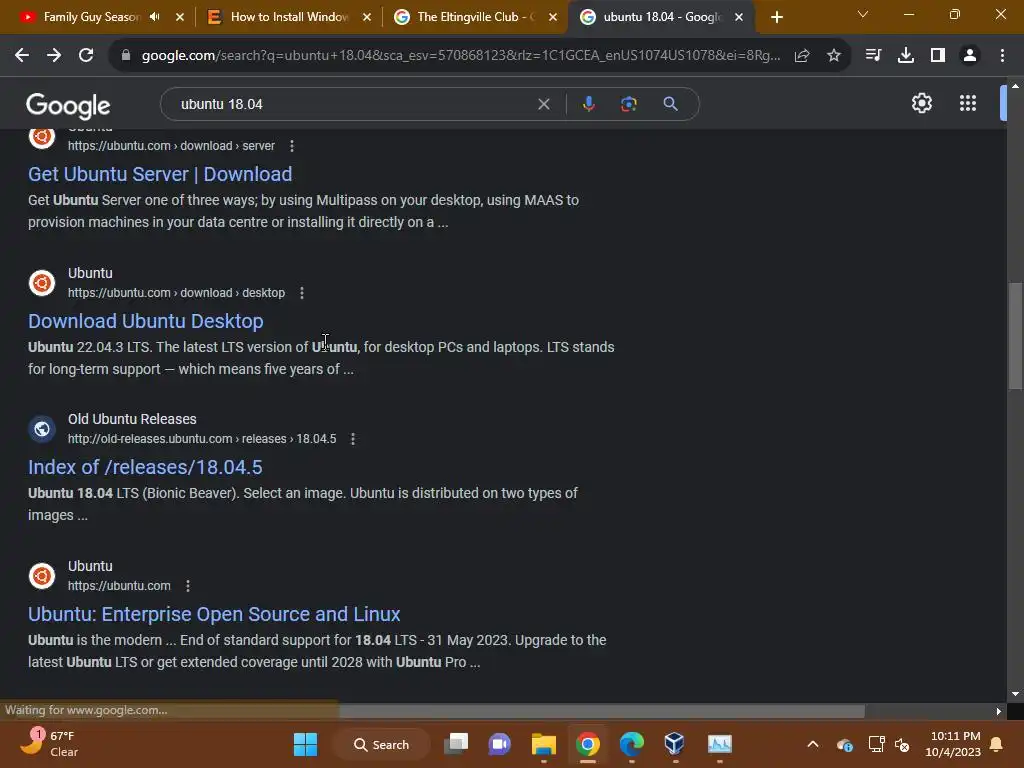The height and width of the screenshot is (768, 1024).
Task: Click the magnifier search button
Action: [x=670, y=104]
